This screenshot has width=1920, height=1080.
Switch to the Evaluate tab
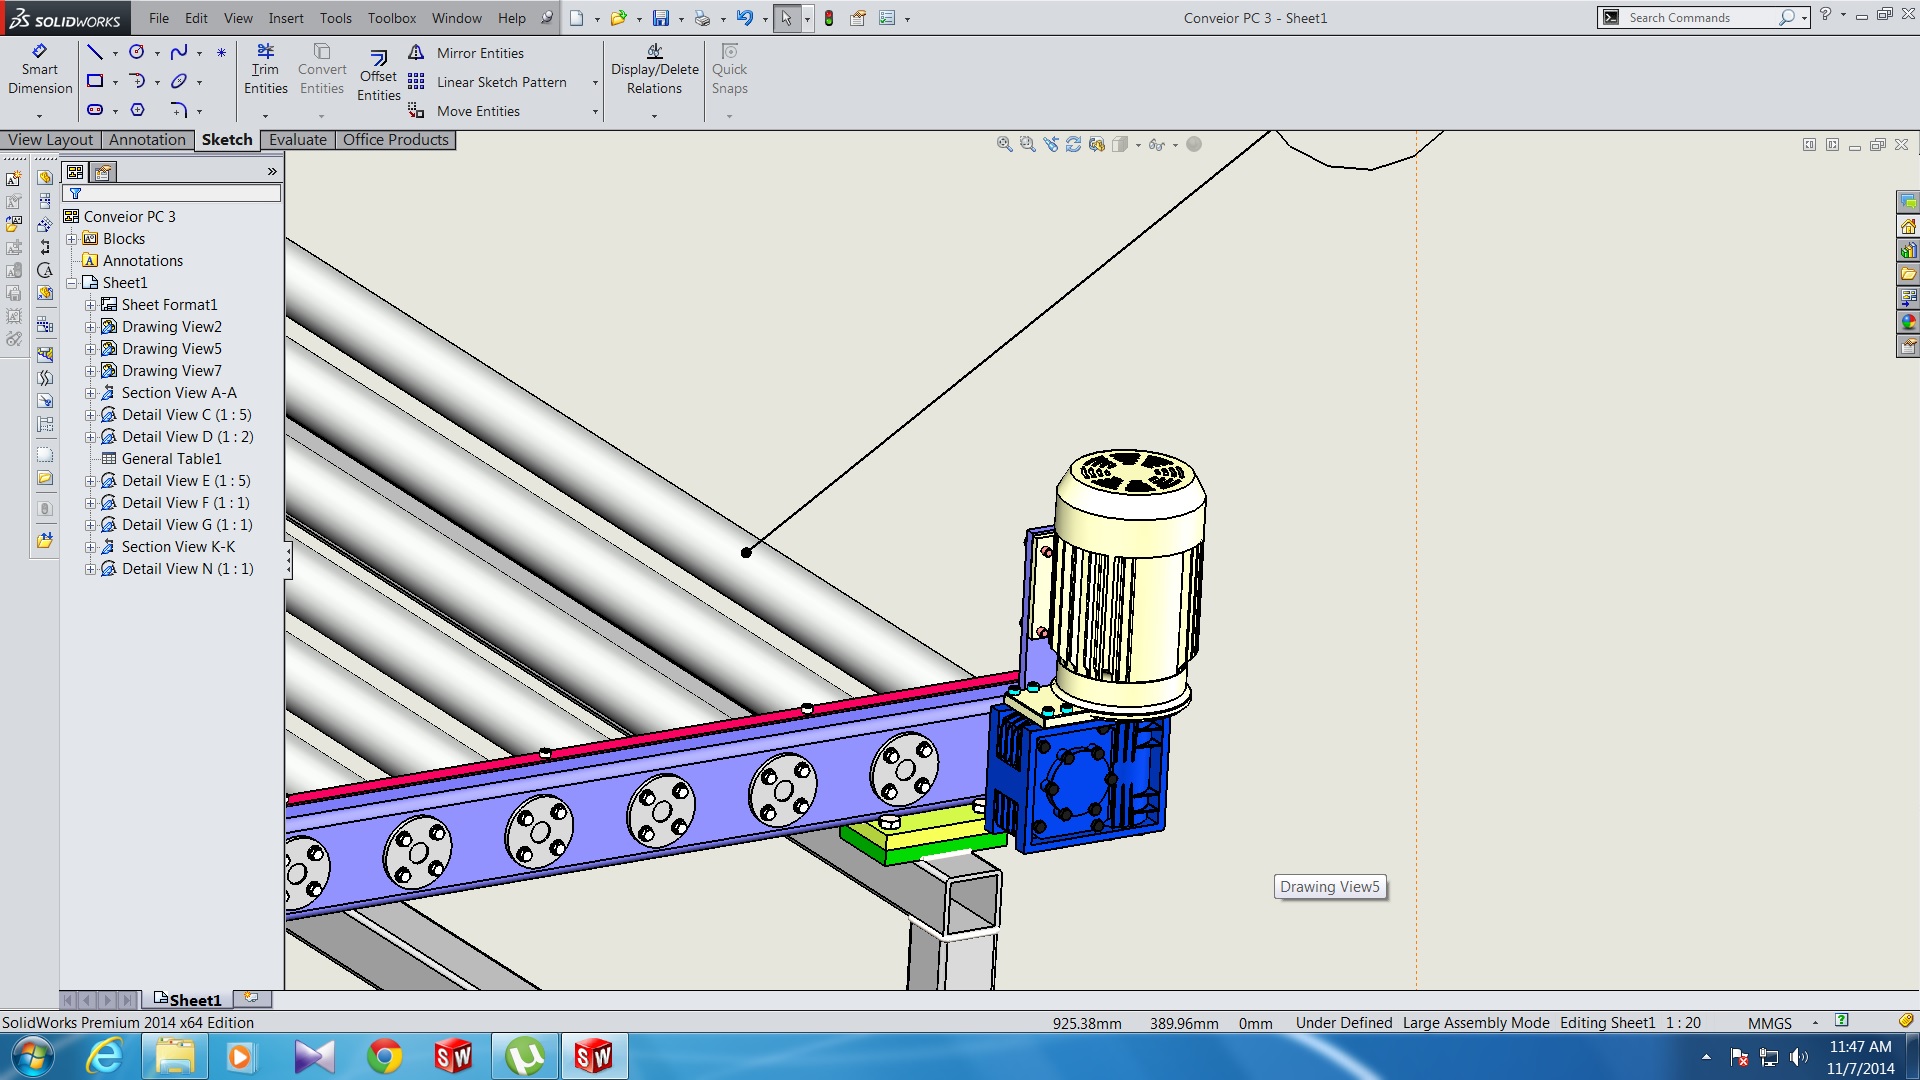coord(297,140)
